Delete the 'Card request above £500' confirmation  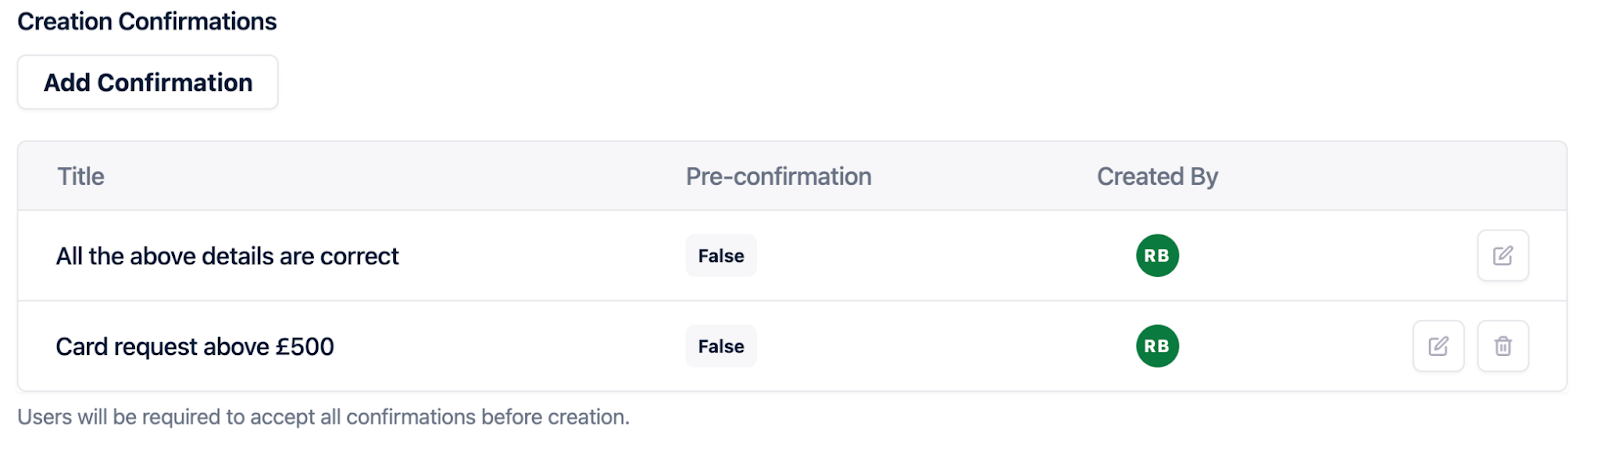click(1502, 346)
